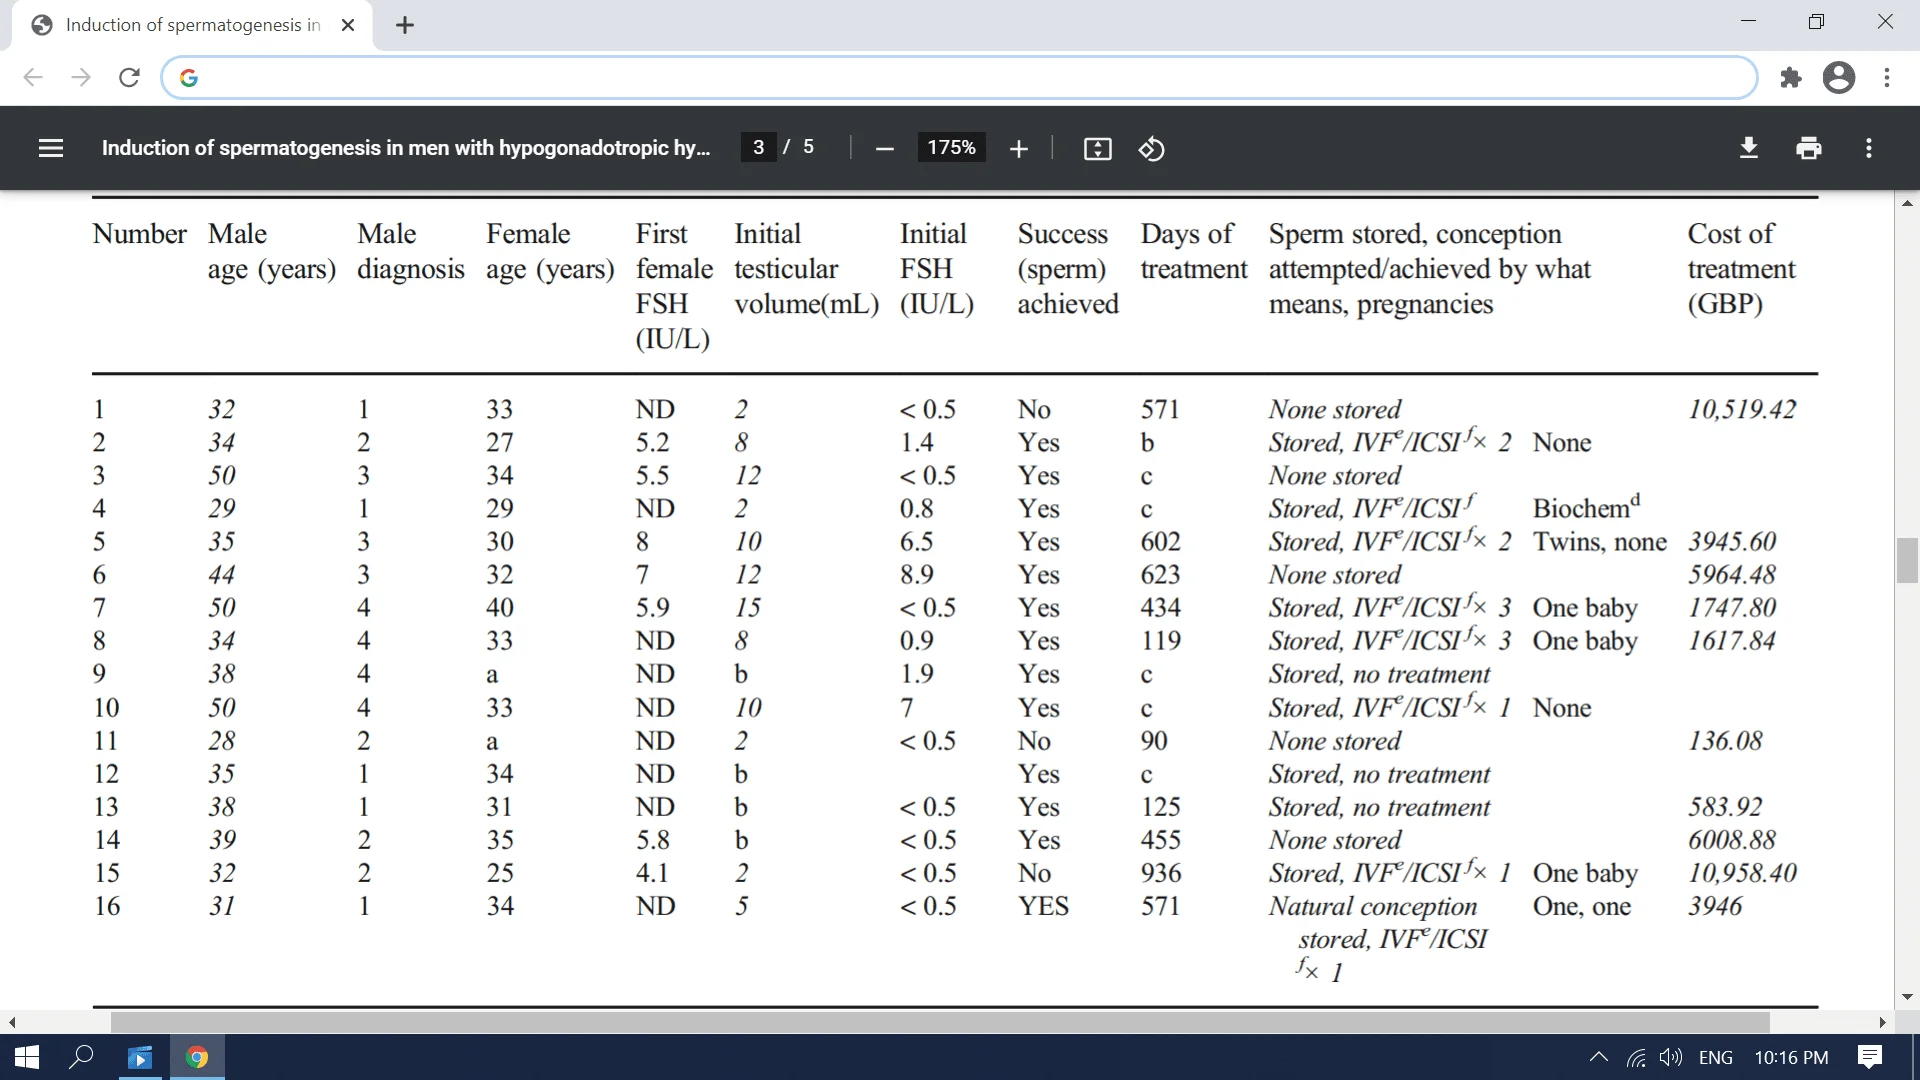The image size is (1920, 1080).
Task: Click the Google Chrome browser icon in taskbar
Action: 198,1056
